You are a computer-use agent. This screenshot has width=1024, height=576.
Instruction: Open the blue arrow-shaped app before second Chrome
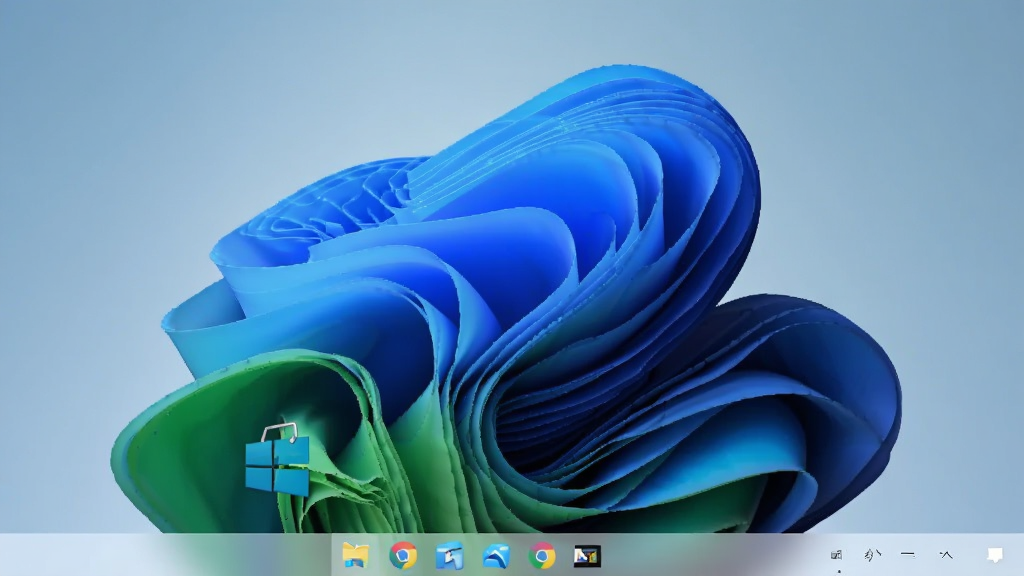click(496, 556)
